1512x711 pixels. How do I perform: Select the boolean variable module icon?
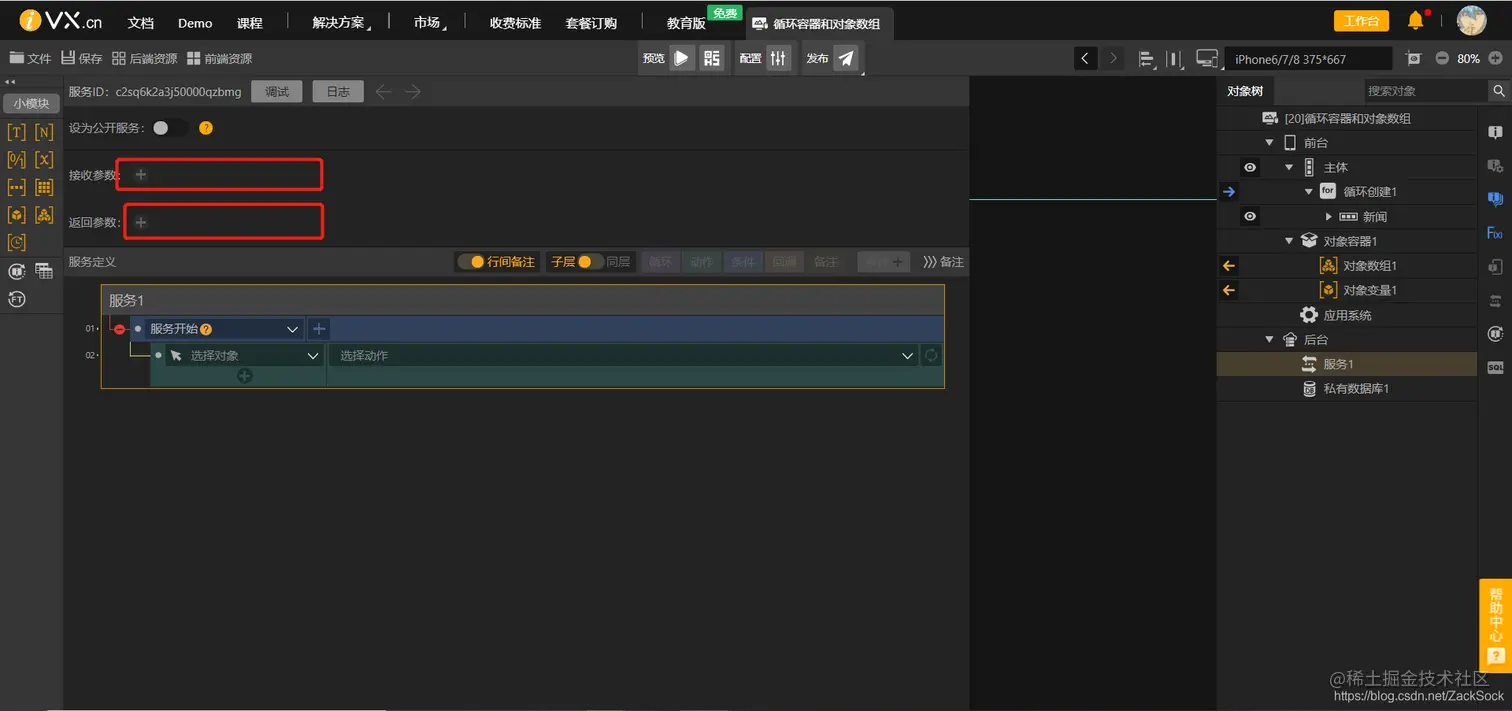point(16,159)
